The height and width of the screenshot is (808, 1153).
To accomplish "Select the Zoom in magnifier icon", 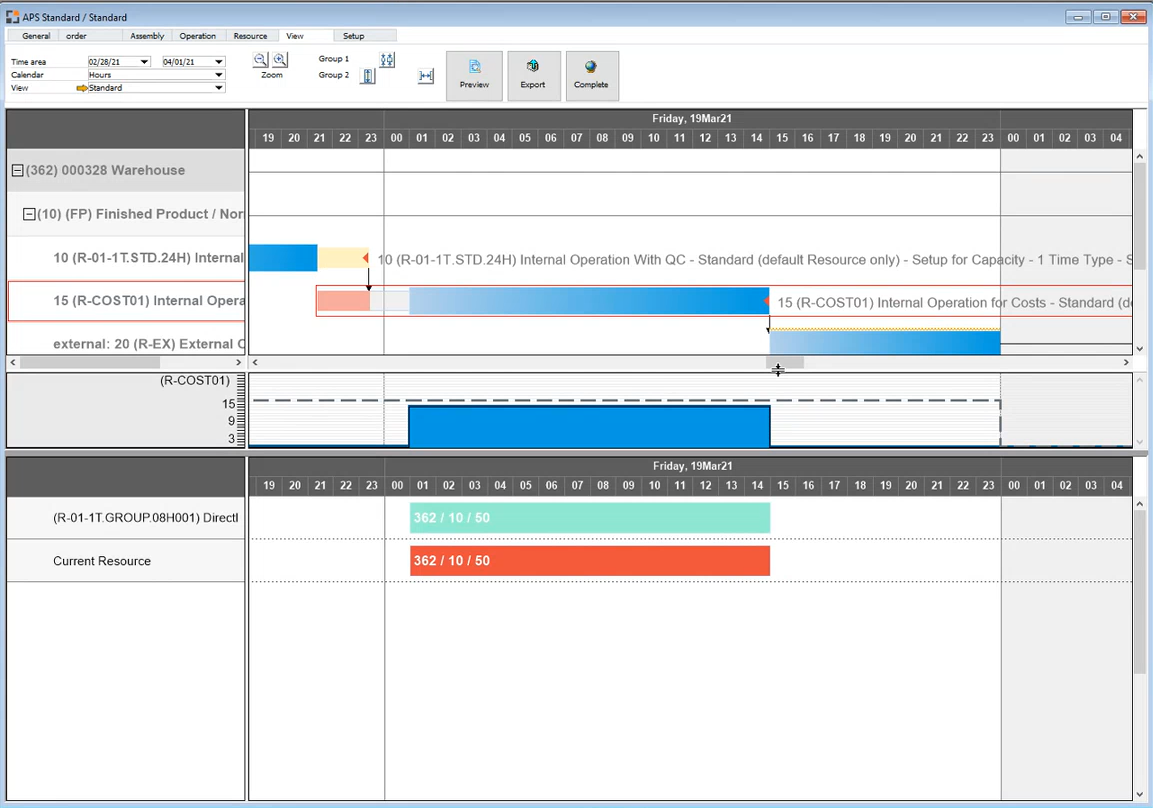I will point(280,59).
